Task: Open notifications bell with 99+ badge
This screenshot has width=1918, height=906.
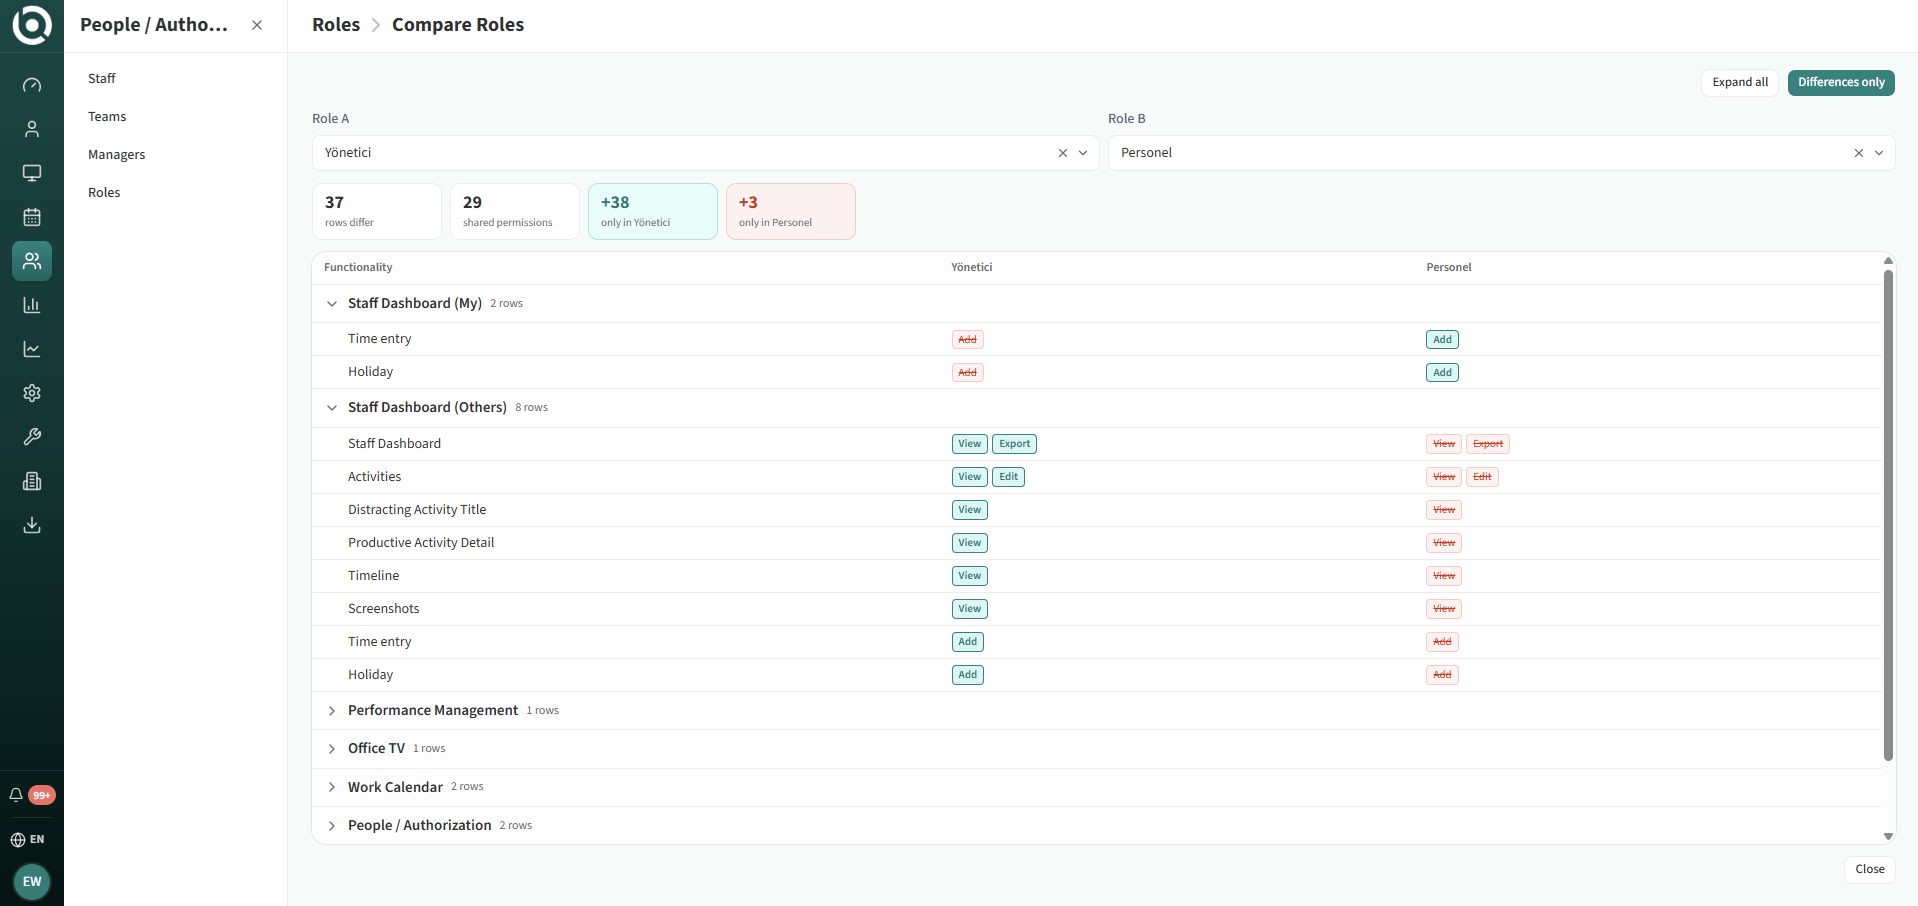Action: pos(31,795)
